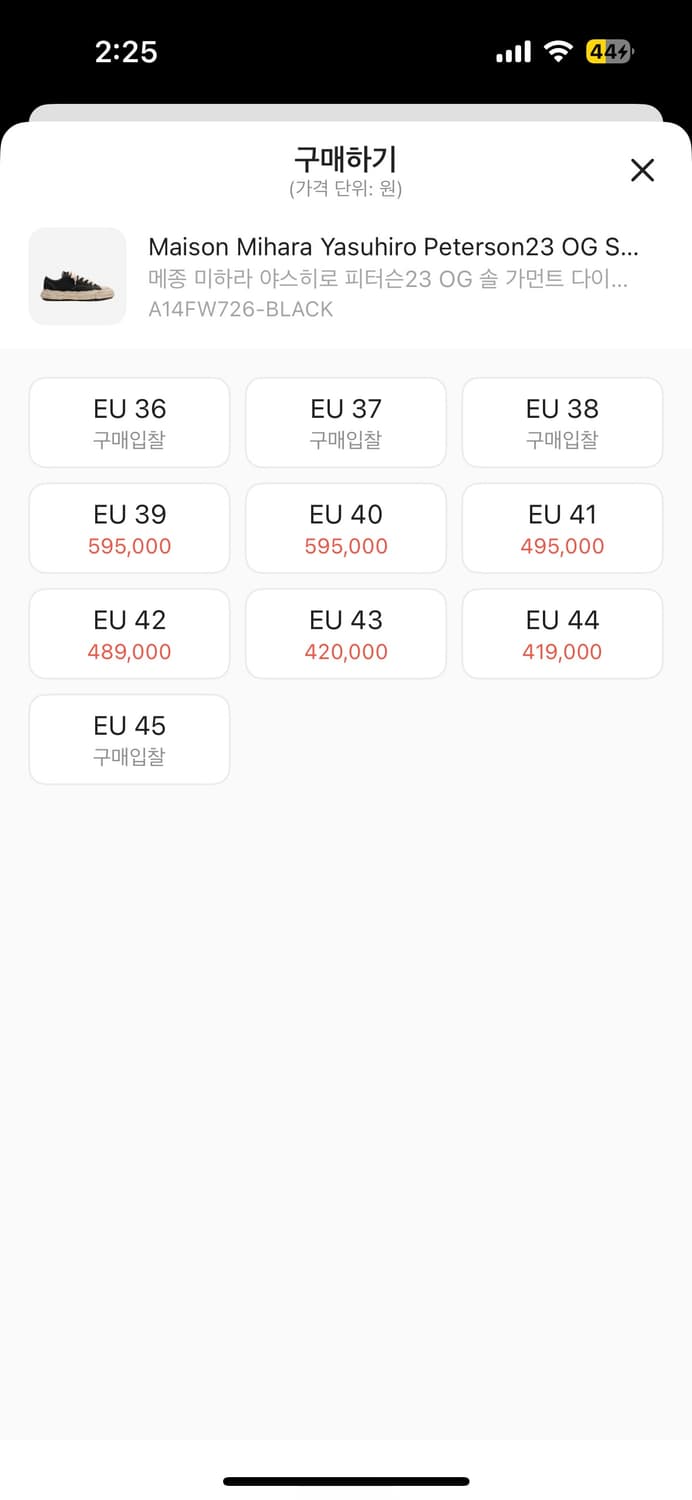Screen dimensions: 692x1500
Task: Tap the cellular signal bars icon
Action: coord(513,52)
